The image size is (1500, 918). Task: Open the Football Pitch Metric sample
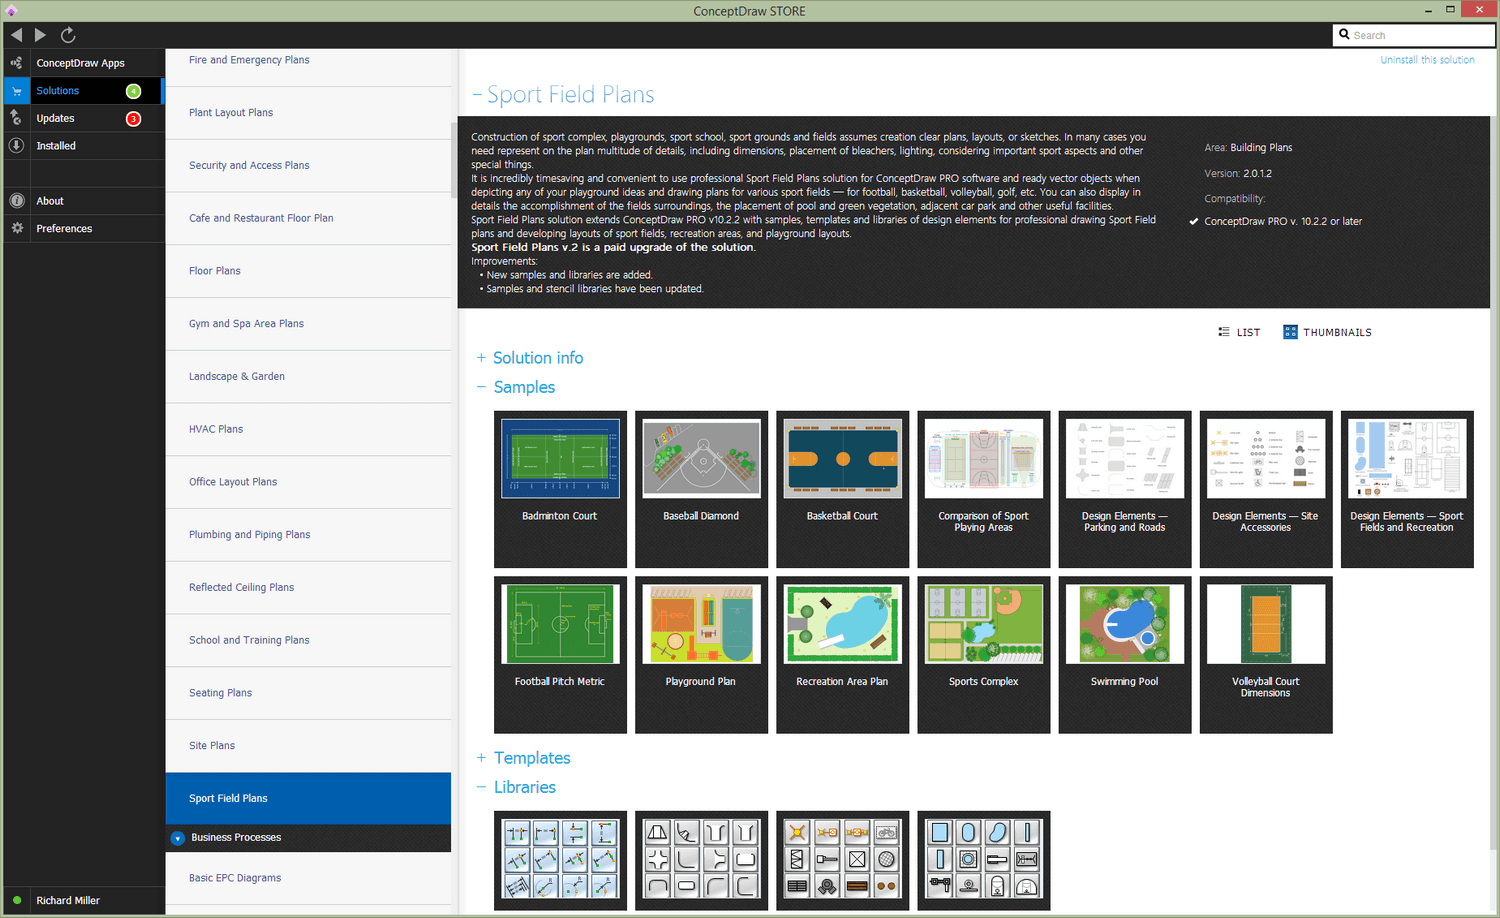point(560,655)
